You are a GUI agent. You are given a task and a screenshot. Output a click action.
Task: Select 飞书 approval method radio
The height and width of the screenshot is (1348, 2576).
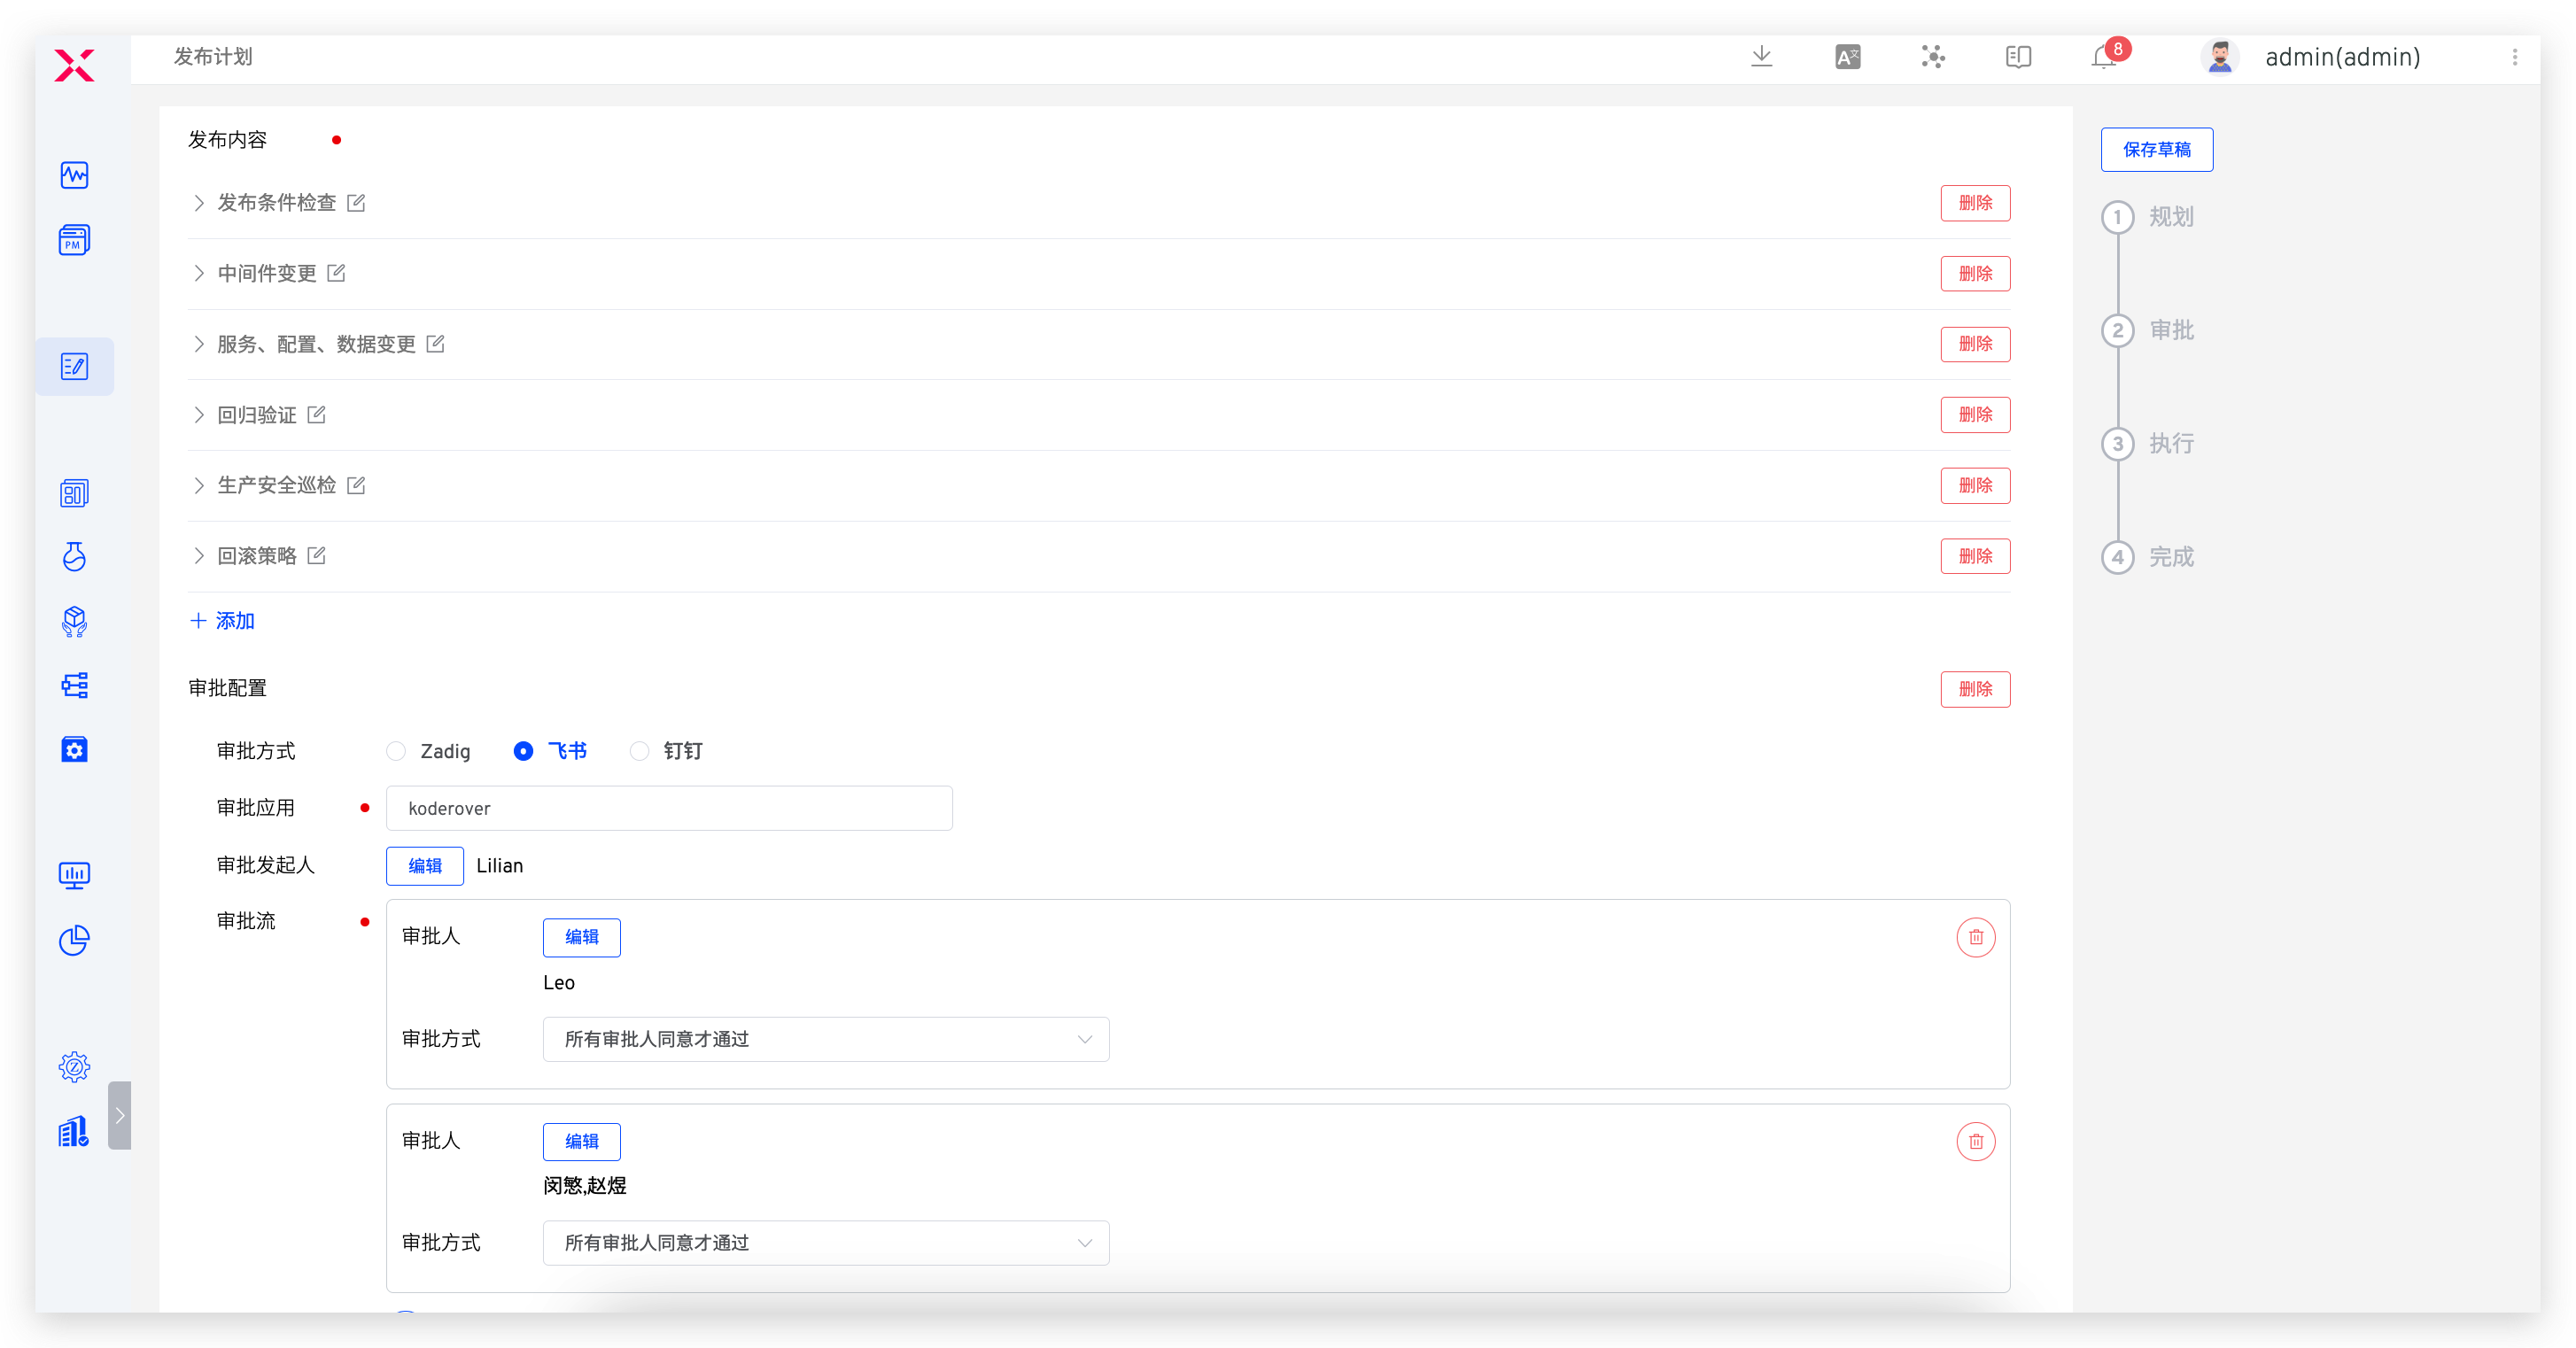click(523, 751)
